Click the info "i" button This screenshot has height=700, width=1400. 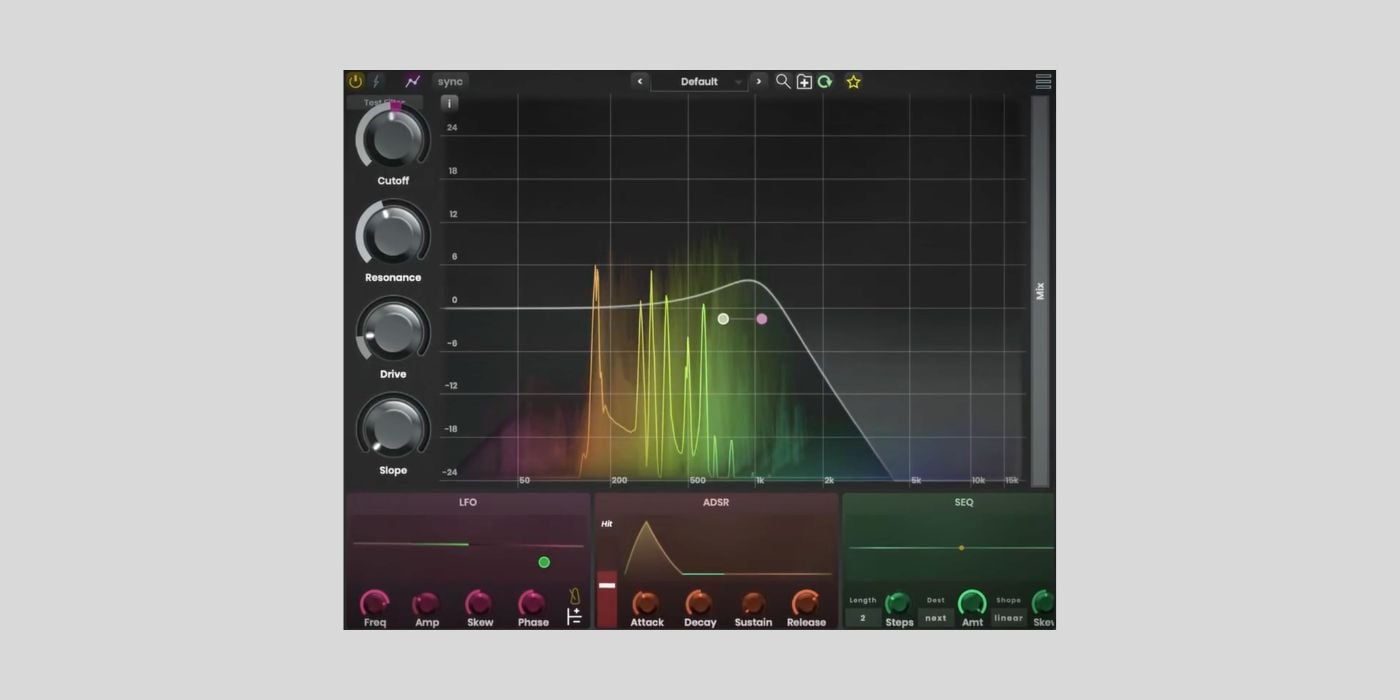(449, 103)
